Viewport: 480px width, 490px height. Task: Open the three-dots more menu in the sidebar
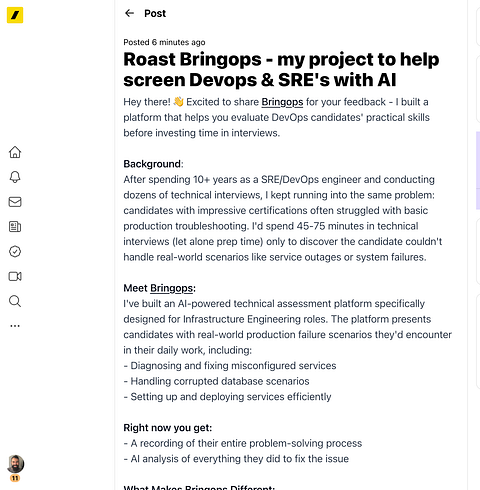(15, 326)
